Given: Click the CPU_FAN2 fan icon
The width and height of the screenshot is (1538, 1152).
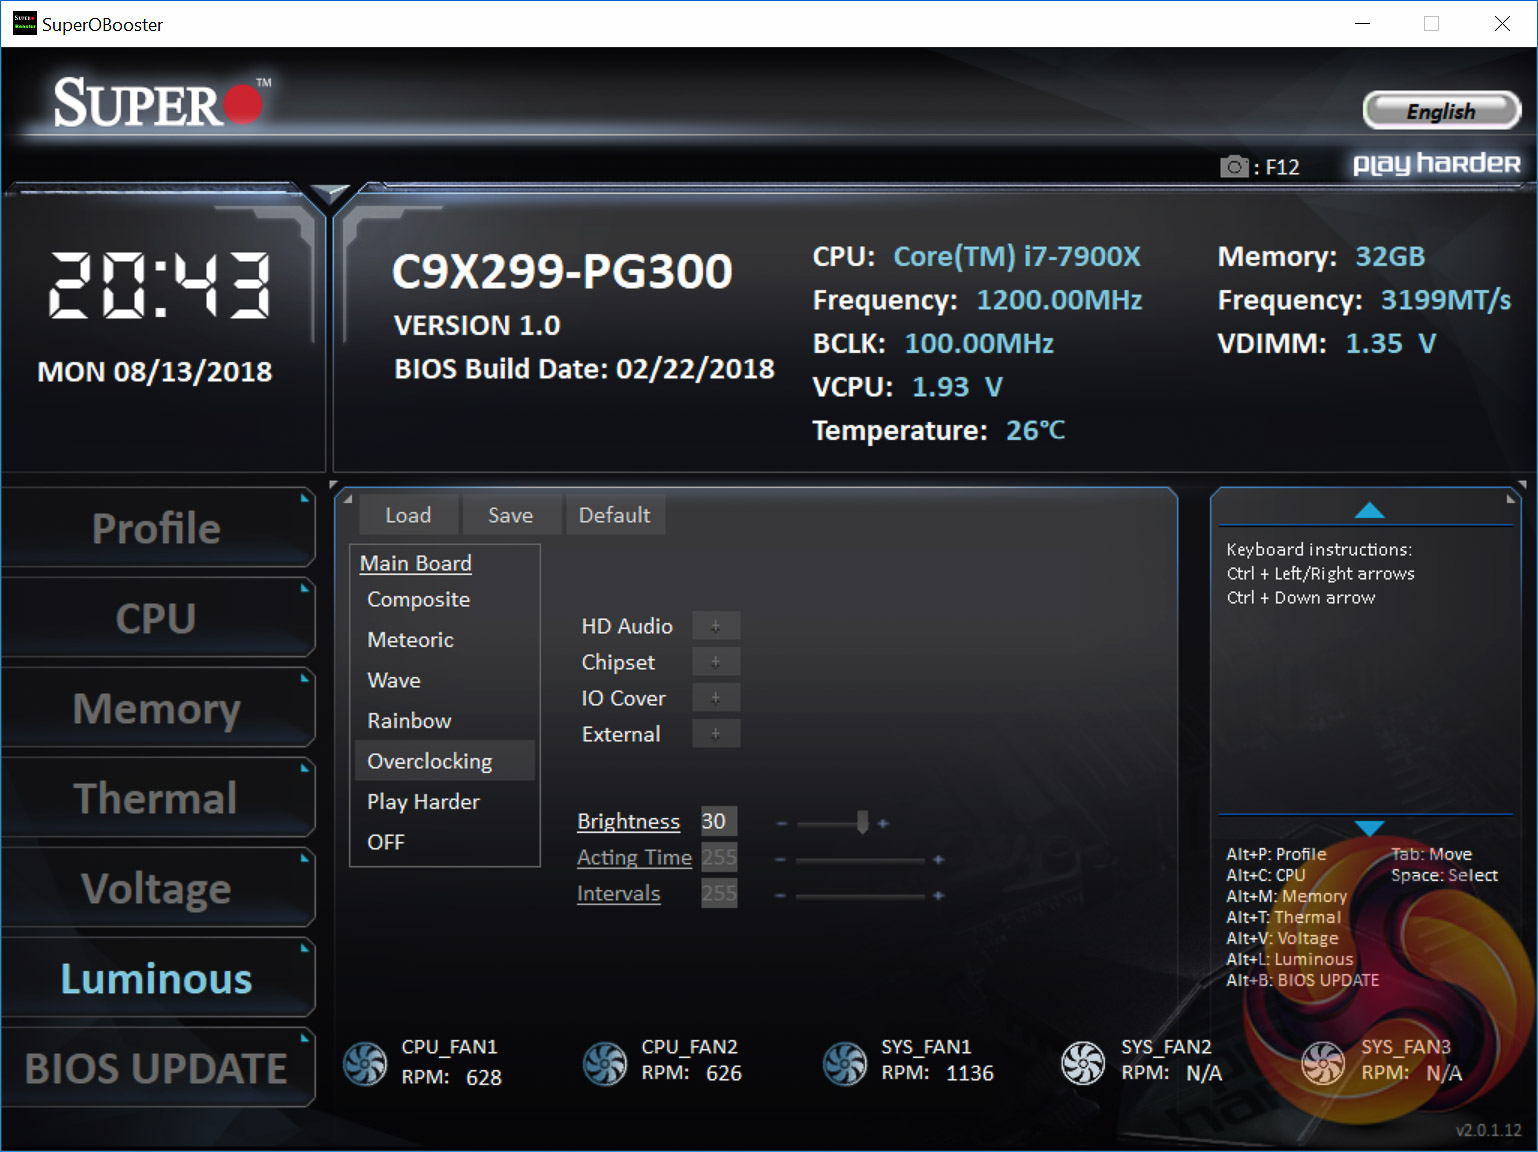Looking at the screenshot, I should [605, 1064].
